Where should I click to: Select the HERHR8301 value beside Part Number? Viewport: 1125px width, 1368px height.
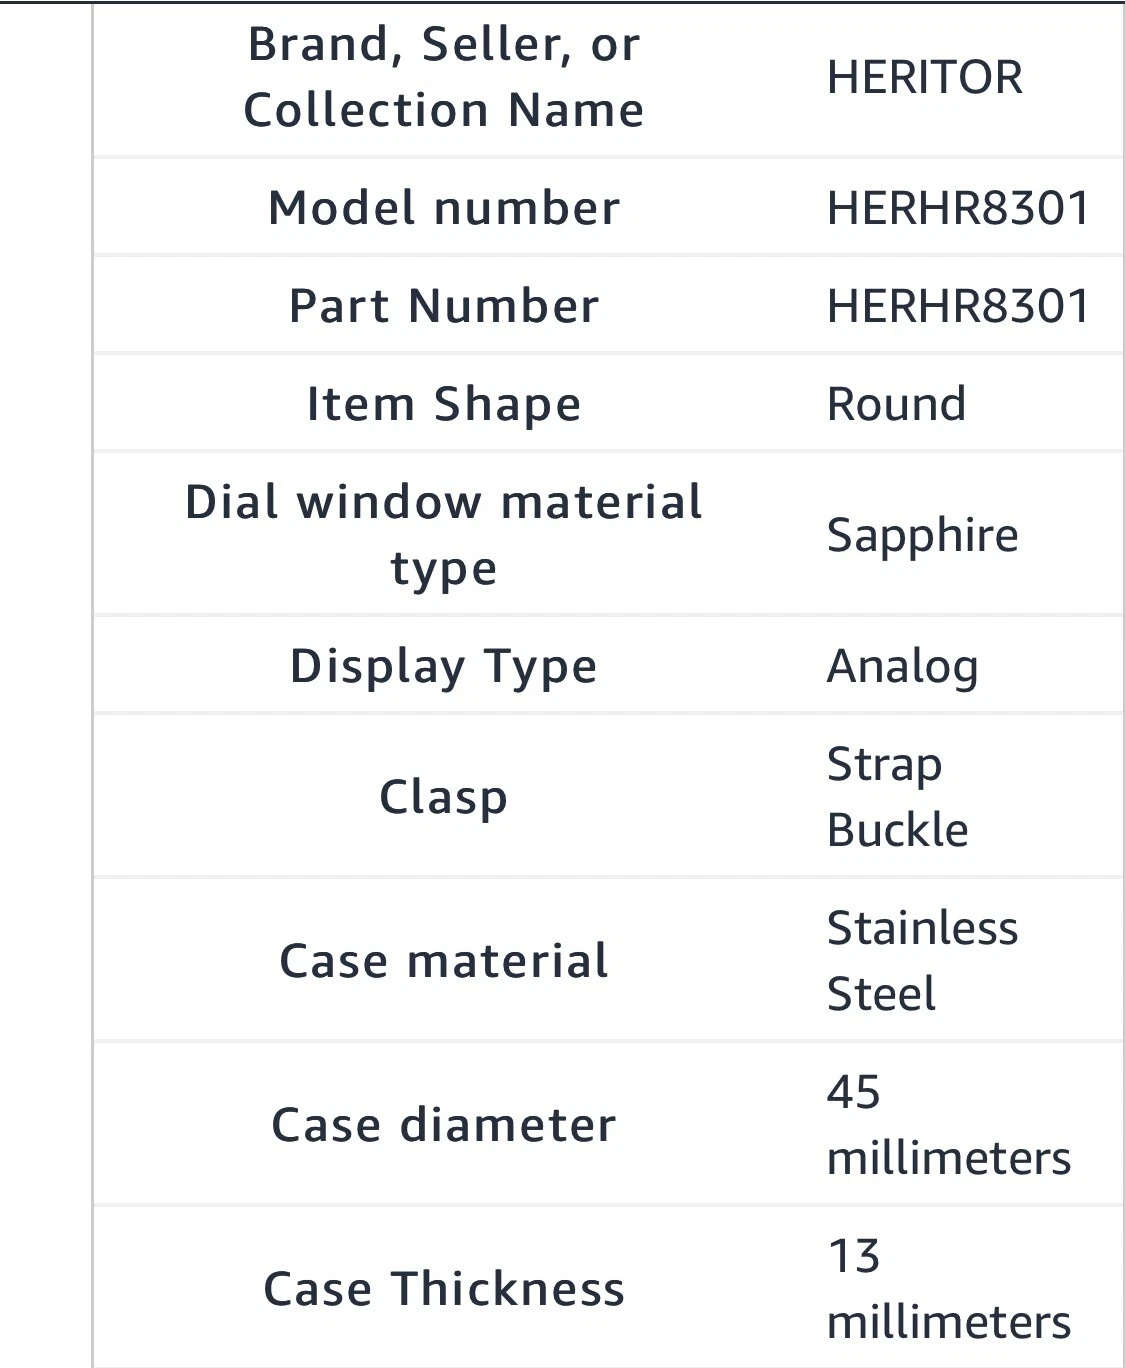point(957,306)
